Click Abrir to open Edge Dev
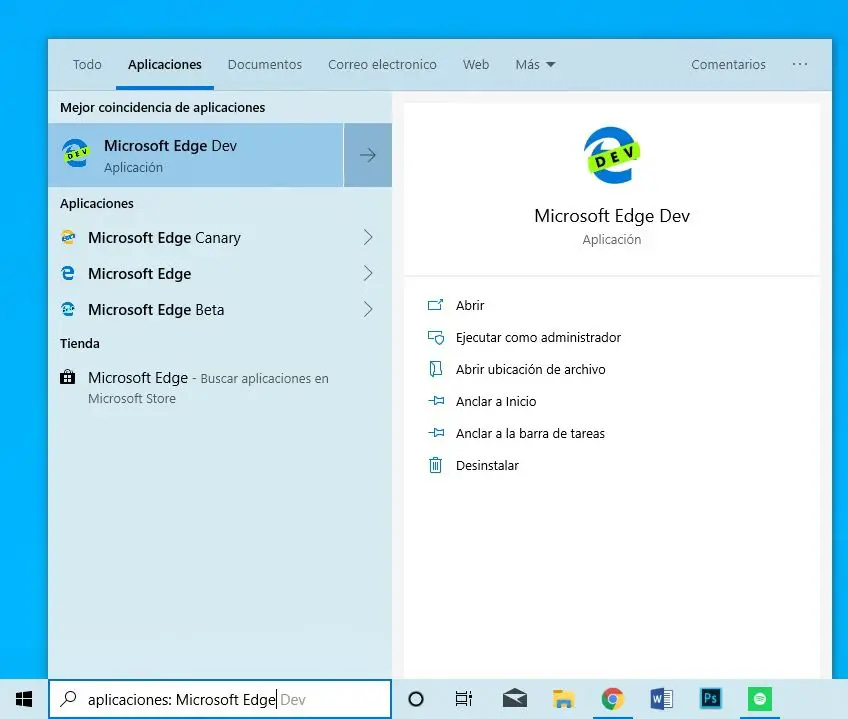This screenshot has width=848, height=719. 470,305
